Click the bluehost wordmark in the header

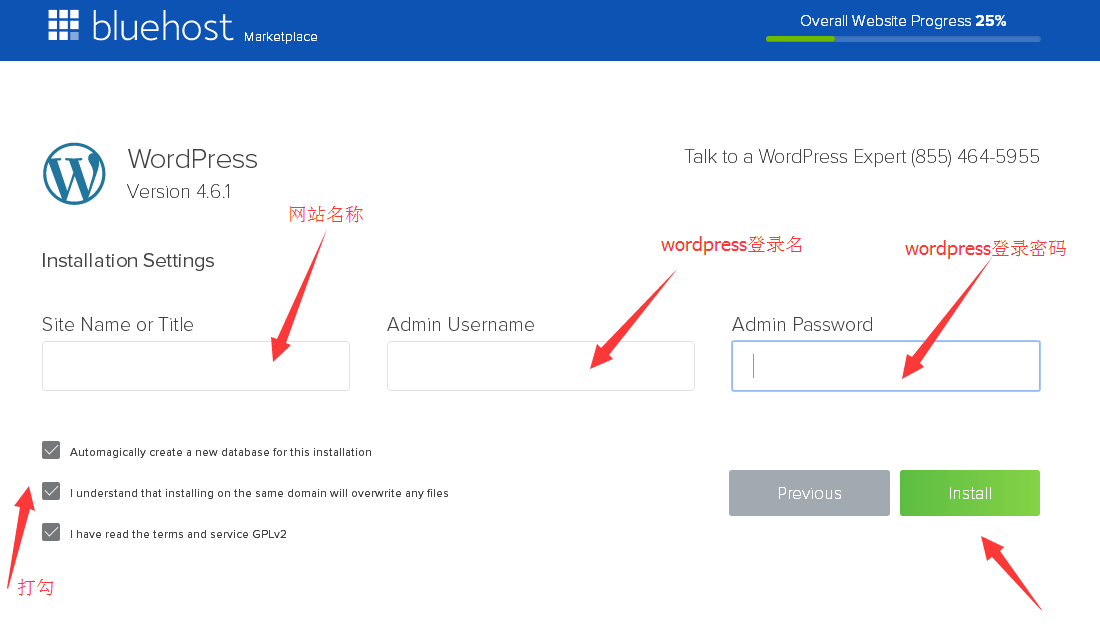pyautogui.click(x=160, y=26)
